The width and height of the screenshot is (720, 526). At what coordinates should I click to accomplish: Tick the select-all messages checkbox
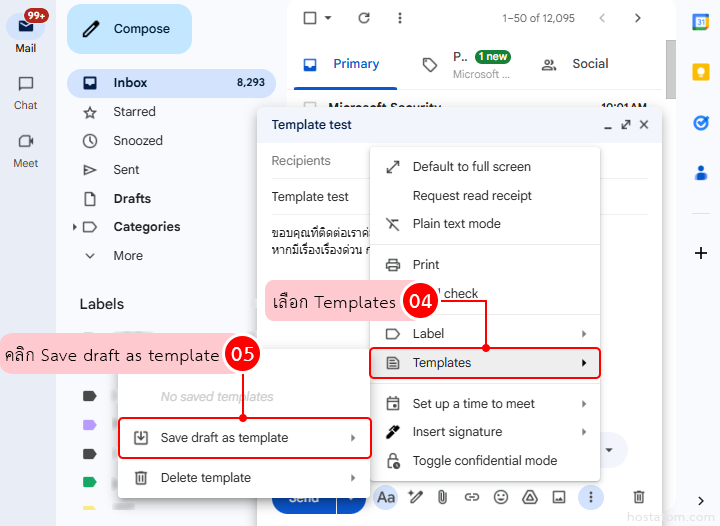point(310,18)
